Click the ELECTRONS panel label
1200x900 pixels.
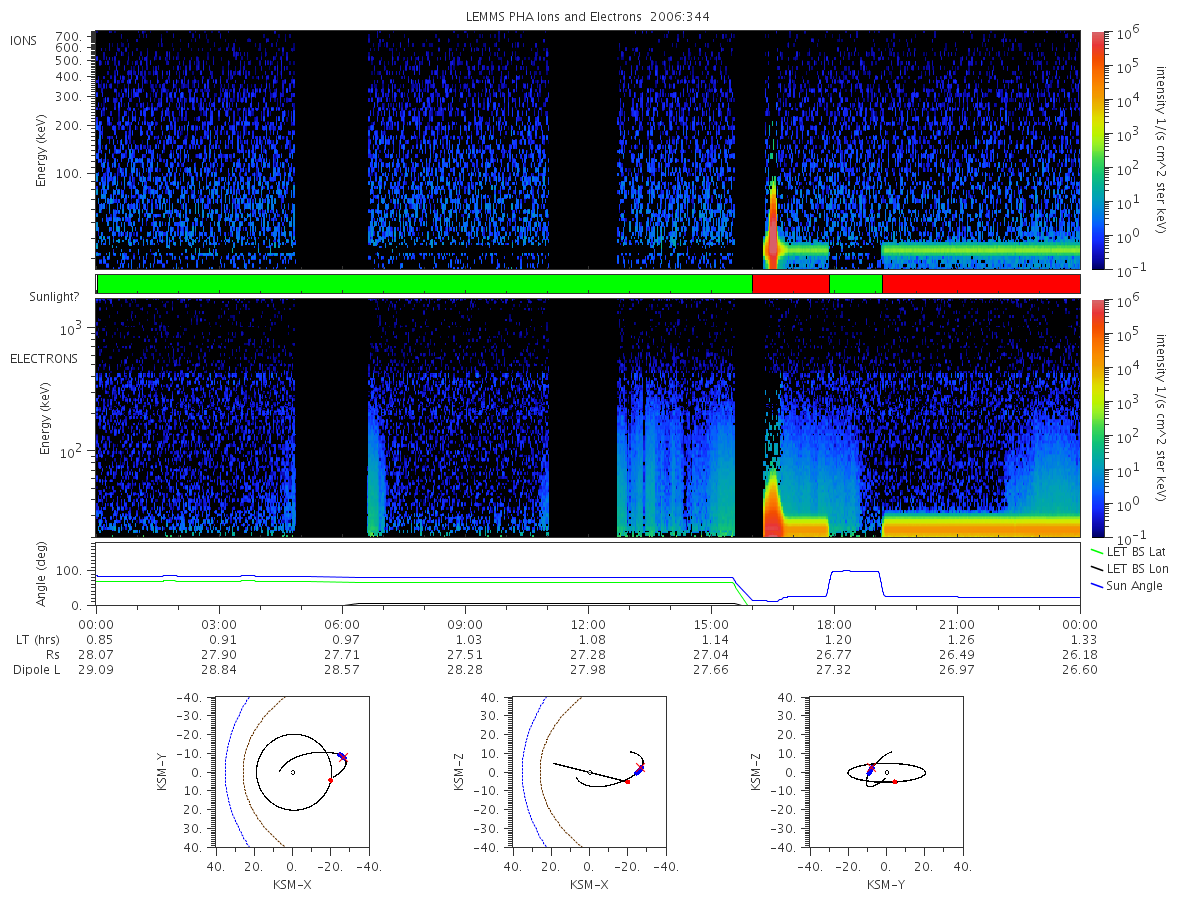tap(44, 358)
